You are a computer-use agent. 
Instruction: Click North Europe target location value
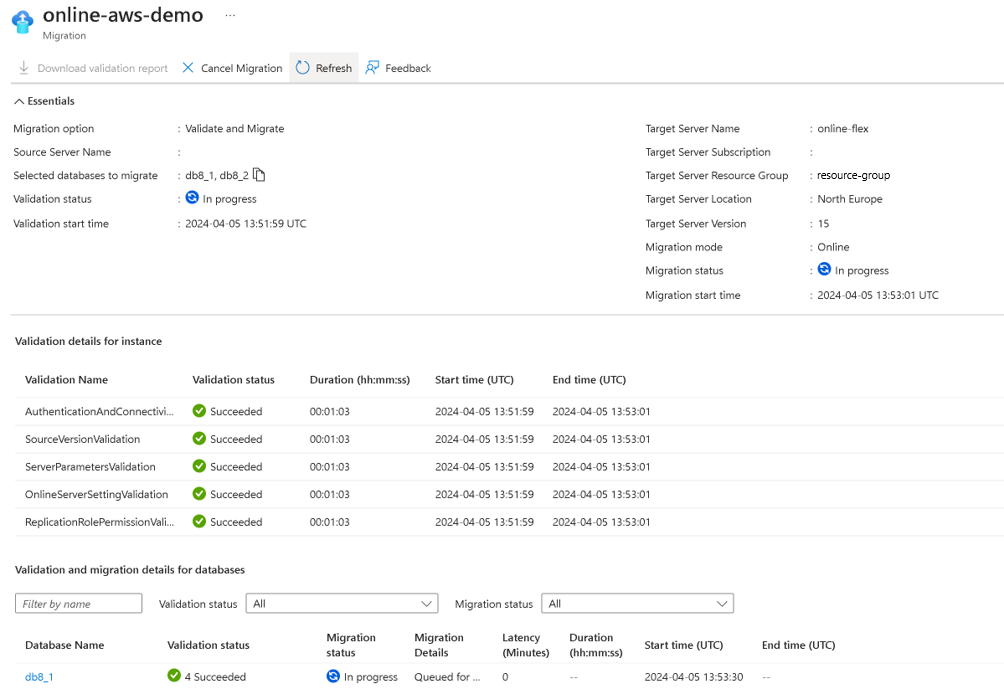(850, 199)
